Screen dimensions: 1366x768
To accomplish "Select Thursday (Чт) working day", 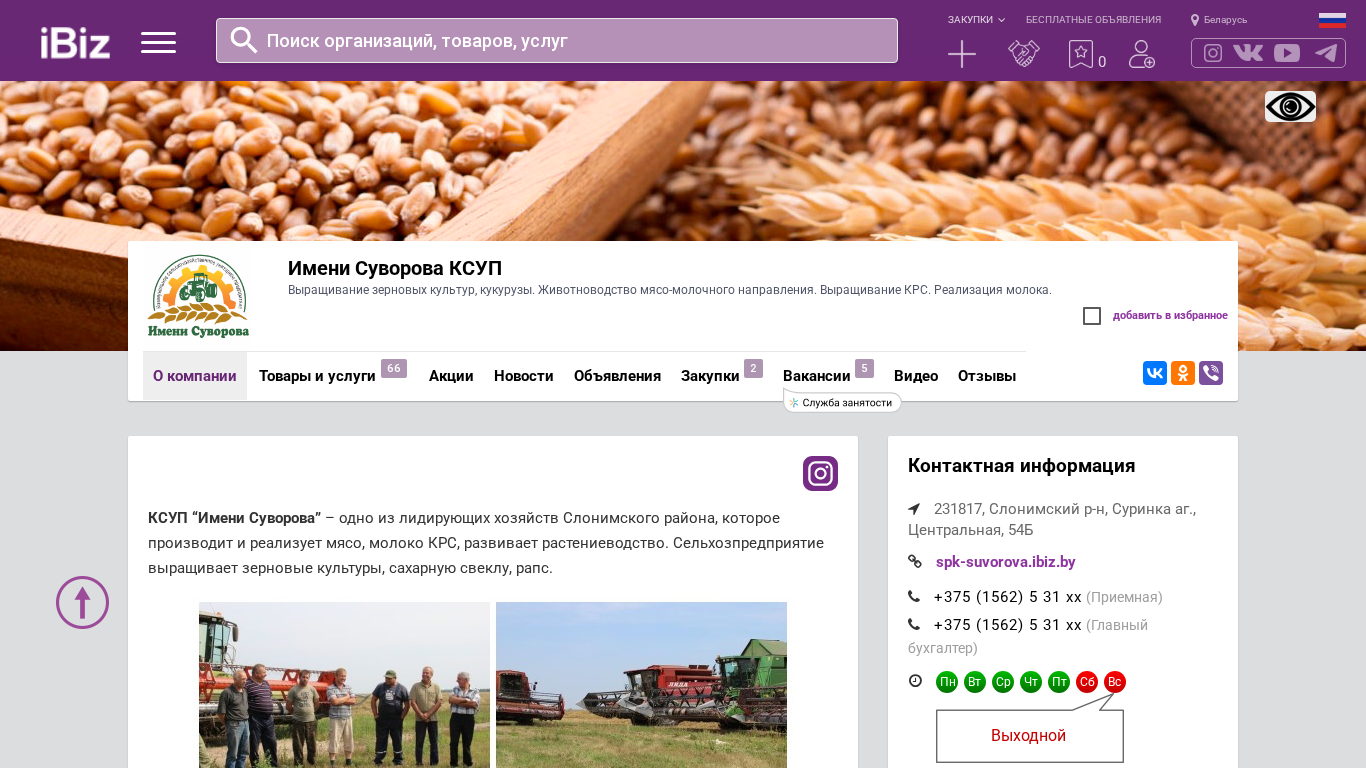I will coord(1031,682).
